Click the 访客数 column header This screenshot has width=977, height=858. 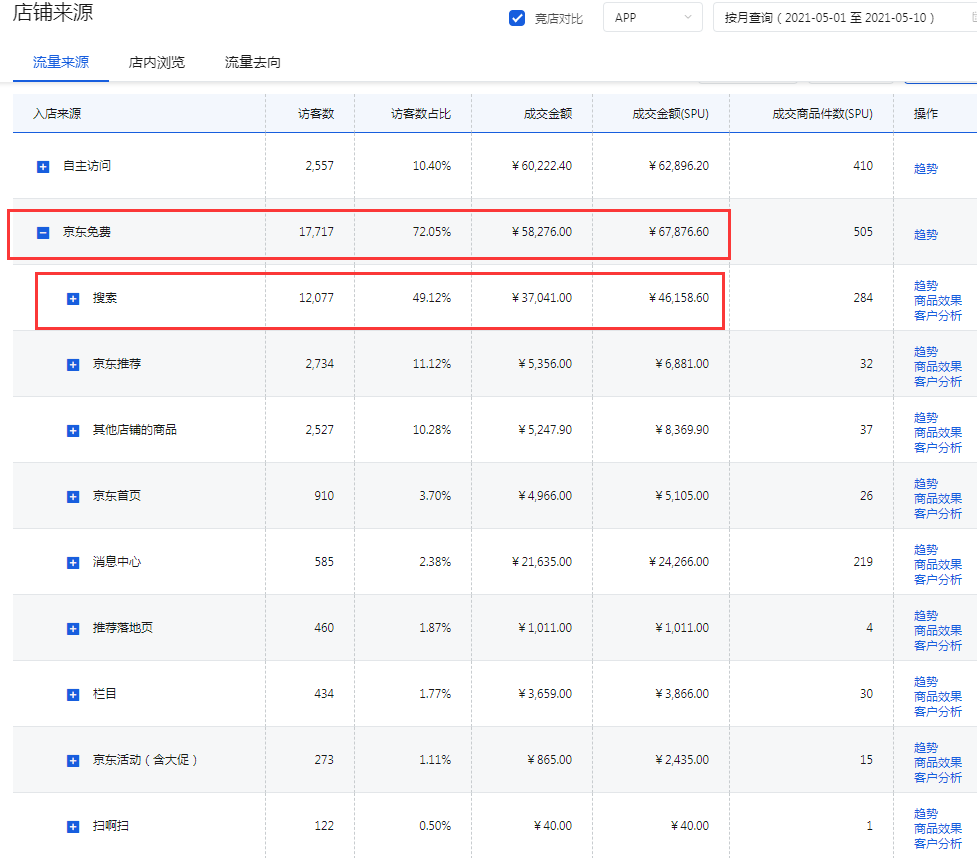coord(316,114)
